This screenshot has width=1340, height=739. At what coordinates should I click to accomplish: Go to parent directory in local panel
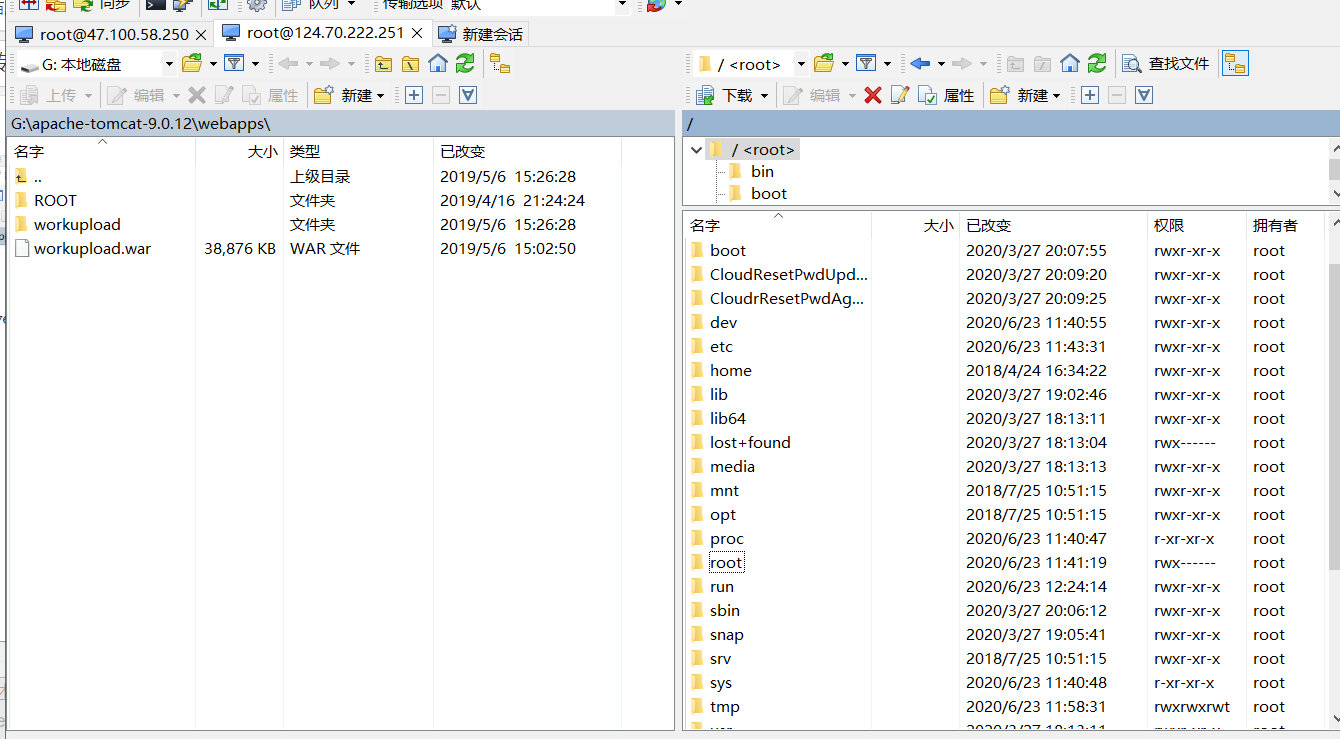tap(384, 64)
